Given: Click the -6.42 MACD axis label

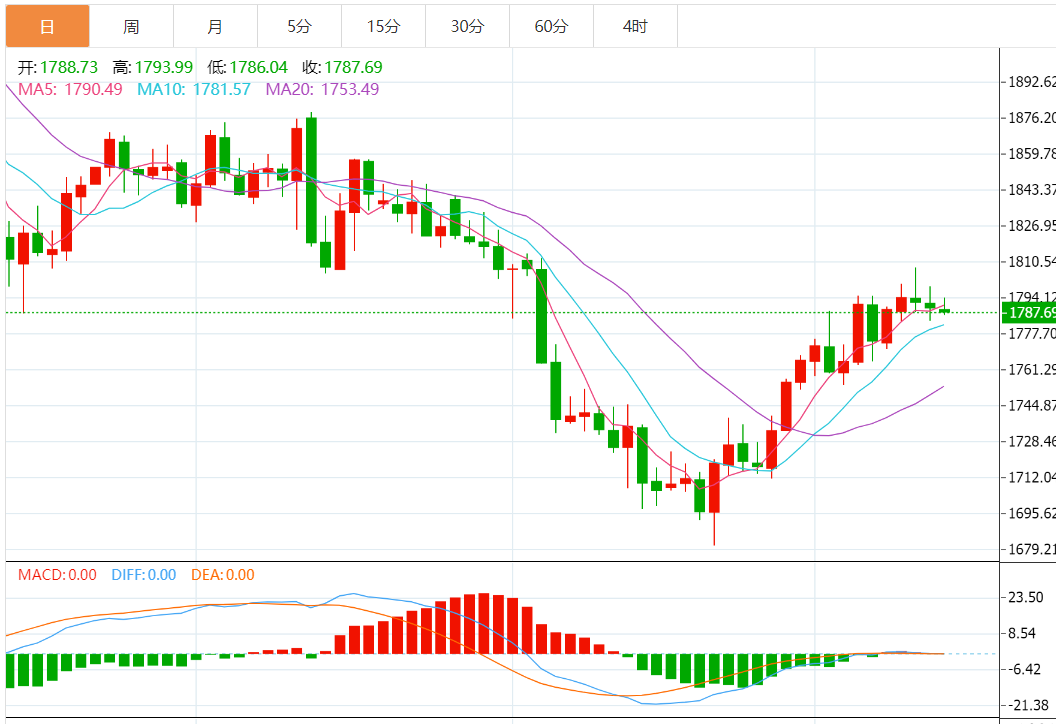Looking at the screenshot, I should pos(1026,669).
